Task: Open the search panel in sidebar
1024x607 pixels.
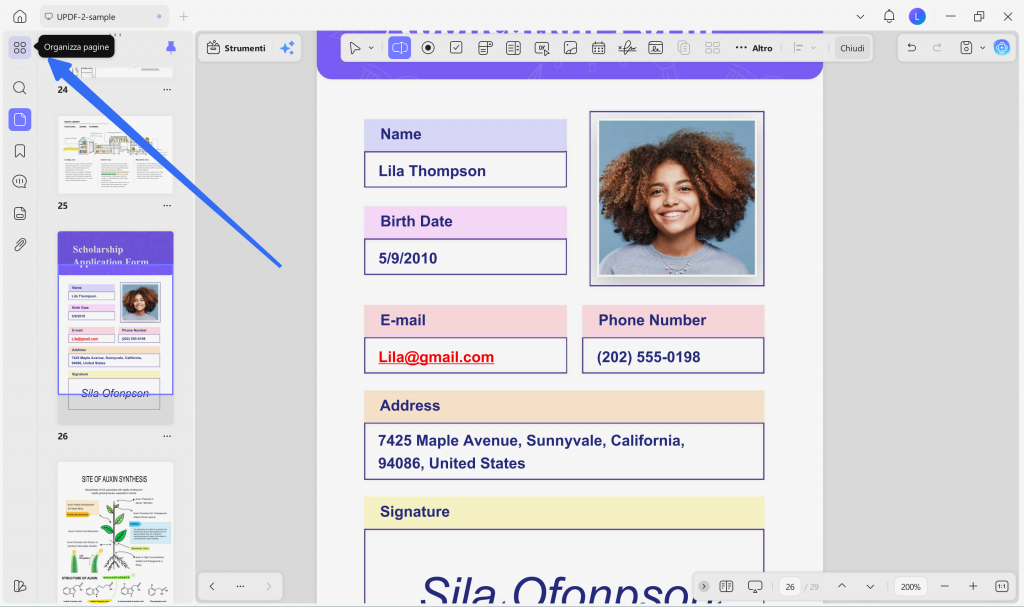Action: point(20,88)
